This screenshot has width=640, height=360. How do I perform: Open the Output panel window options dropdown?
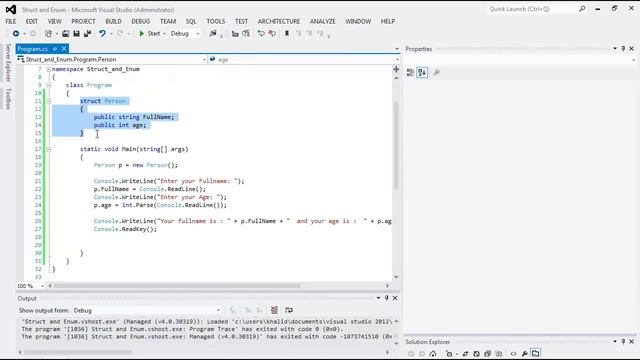(x=378, y=298)
